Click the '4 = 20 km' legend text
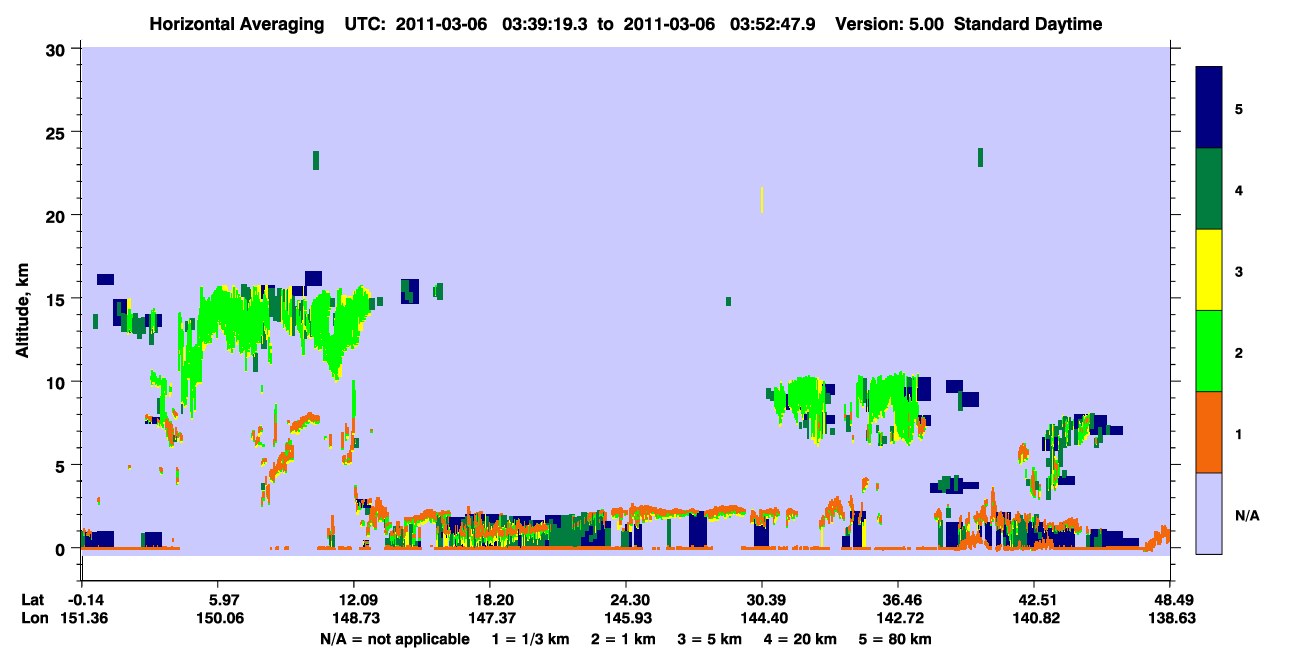Viewport: 1300px width, 667px height. click(x=799, y=639)
